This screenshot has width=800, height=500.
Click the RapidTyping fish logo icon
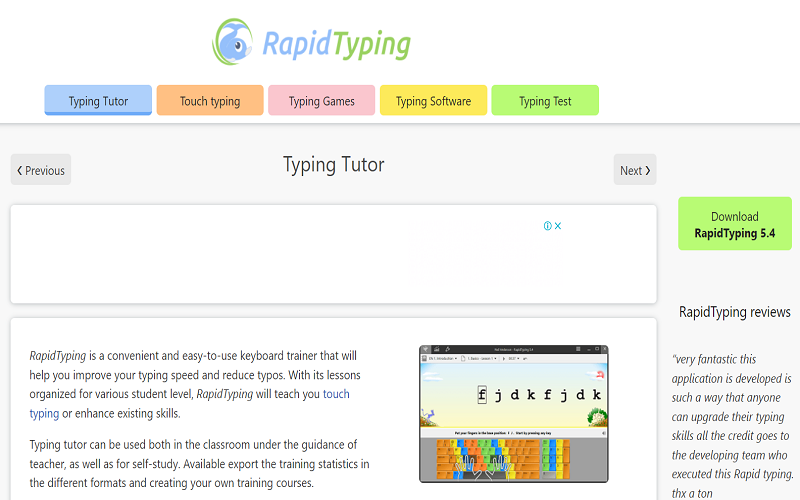pyautogui.click(x=233, y=42)
